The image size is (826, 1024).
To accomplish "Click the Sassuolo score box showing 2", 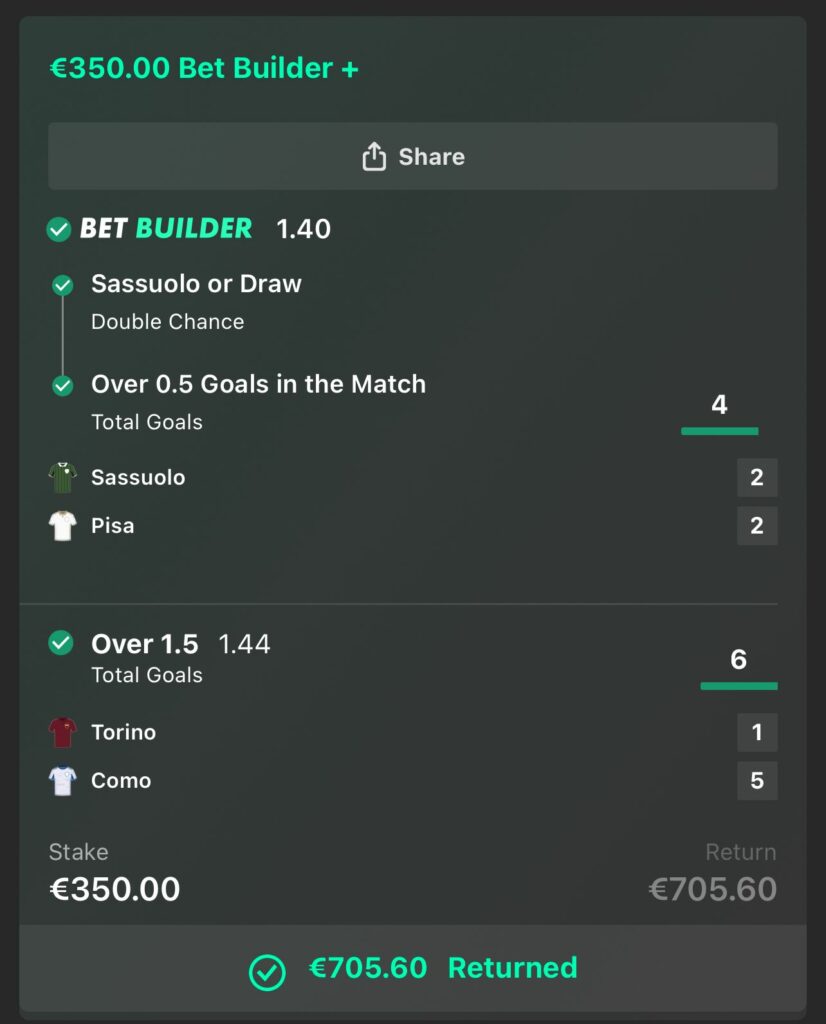I will pyautogui.click(x=757, y=477).
